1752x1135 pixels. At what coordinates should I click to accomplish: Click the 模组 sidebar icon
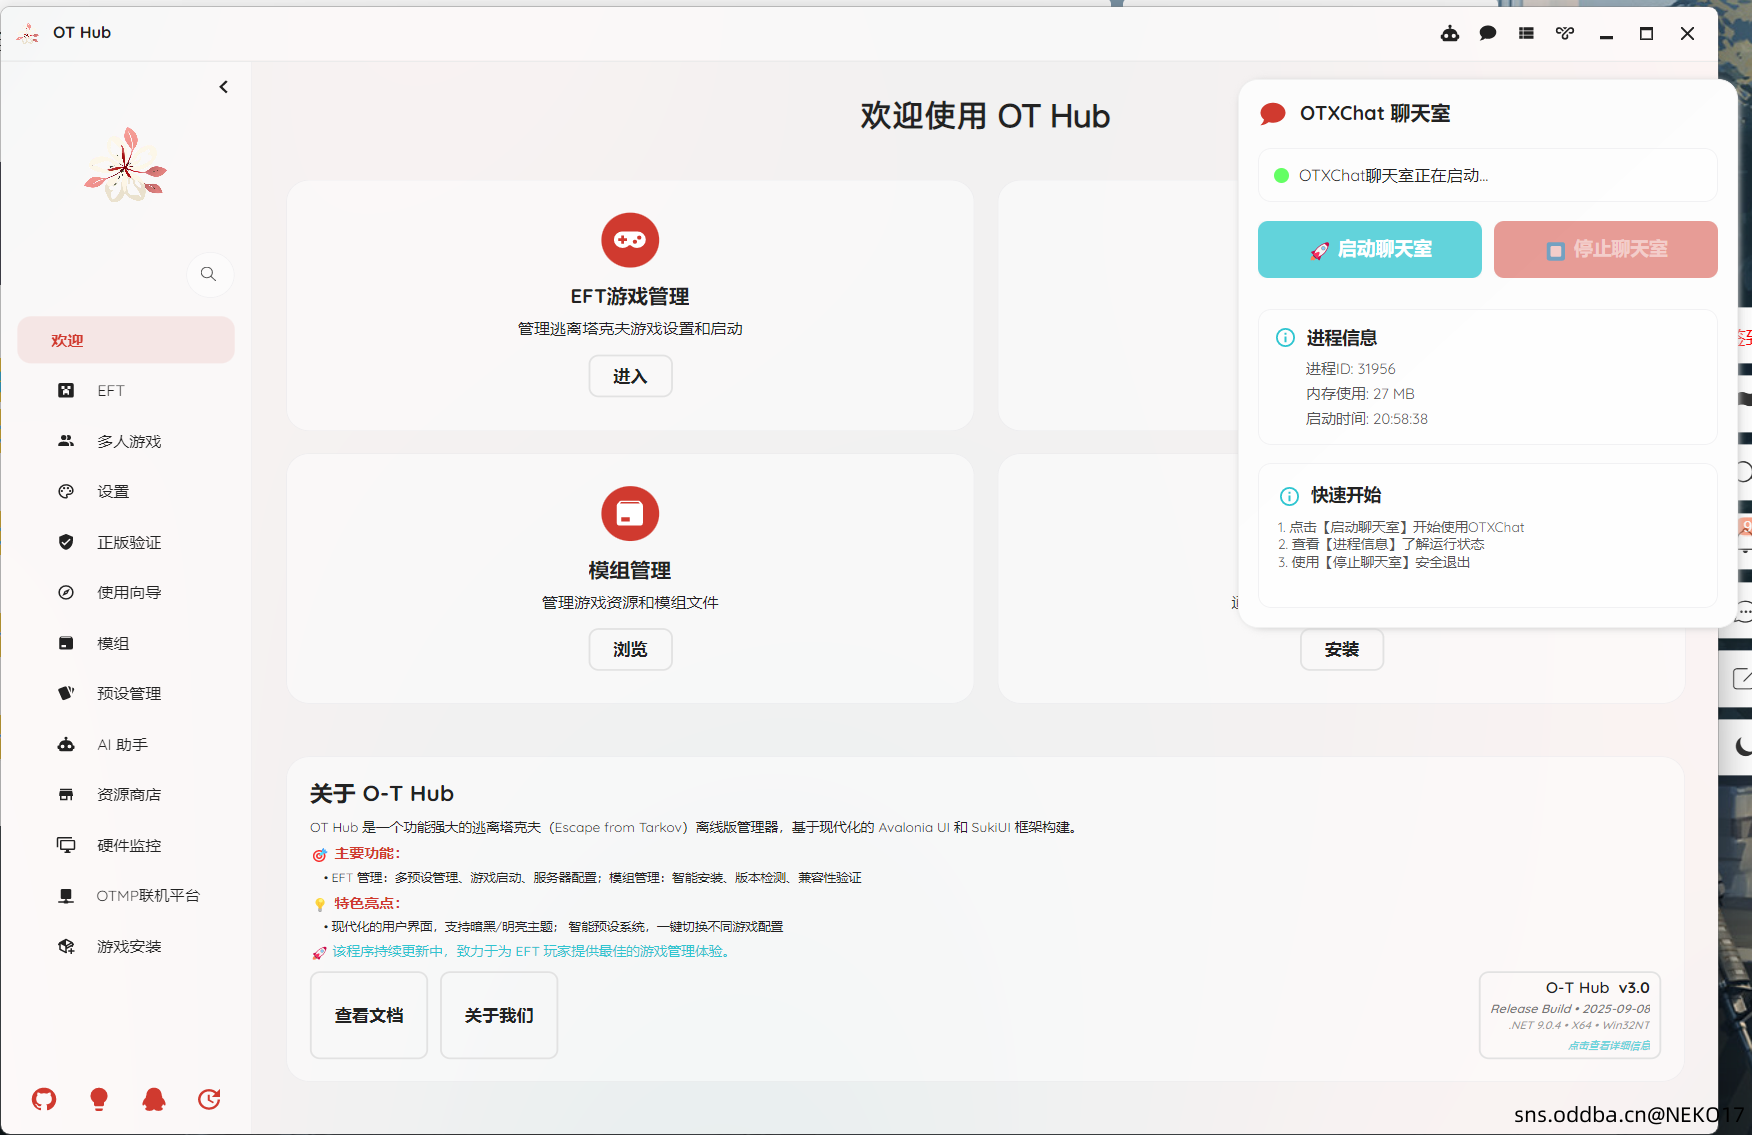(66, 643)
